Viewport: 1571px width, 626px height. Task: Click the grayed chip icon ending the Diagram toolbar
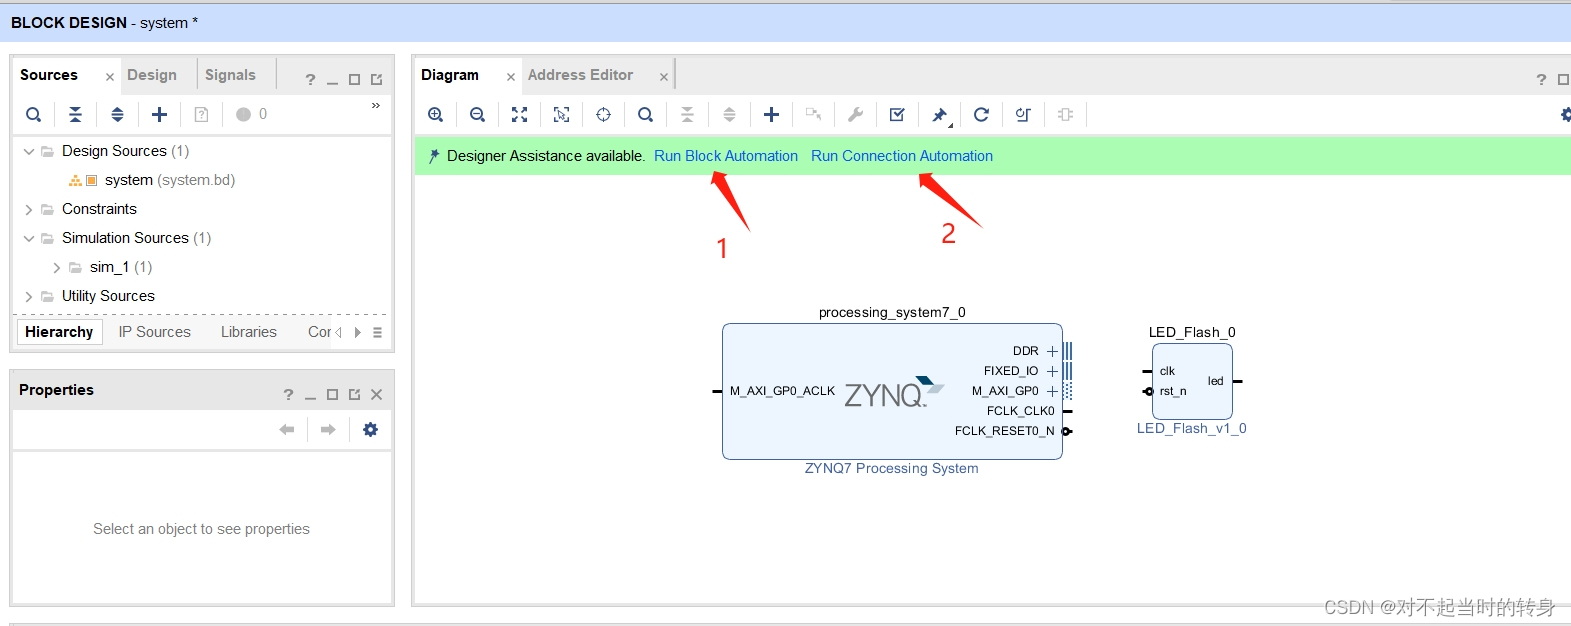click(x=1066, y=115)
